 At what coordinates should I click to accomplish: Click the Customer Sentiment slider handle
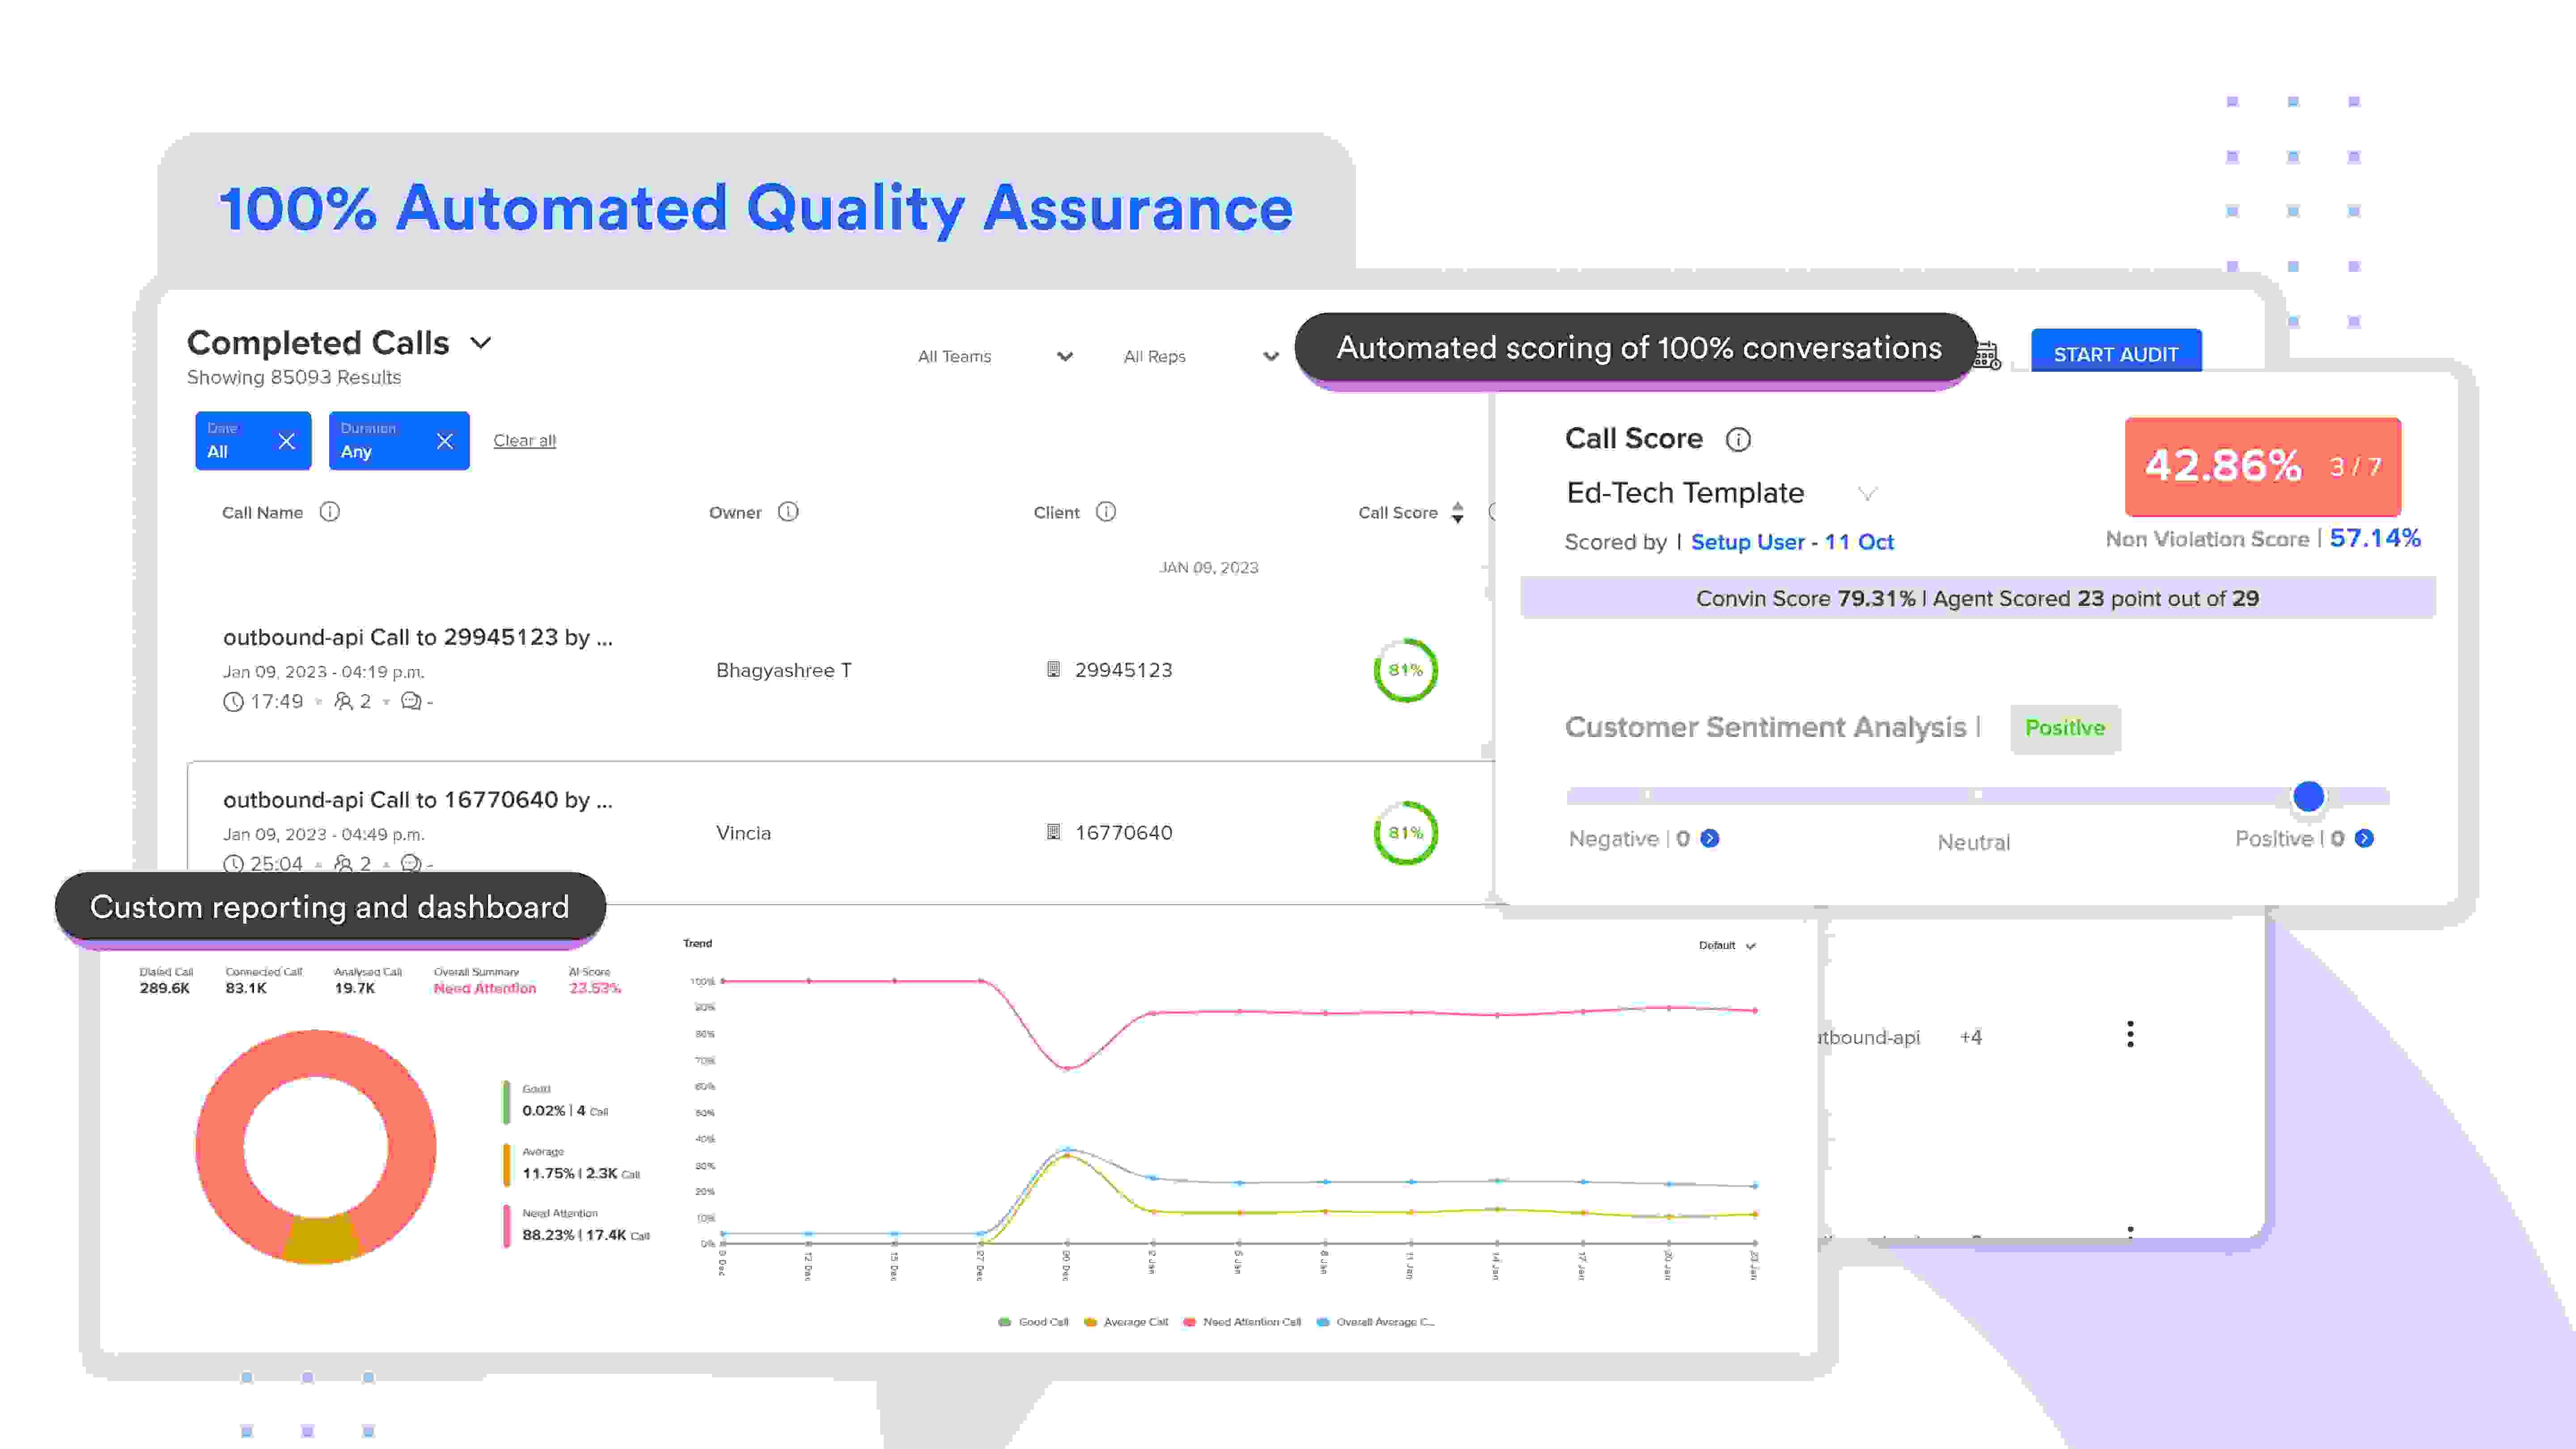(2308, 797)
